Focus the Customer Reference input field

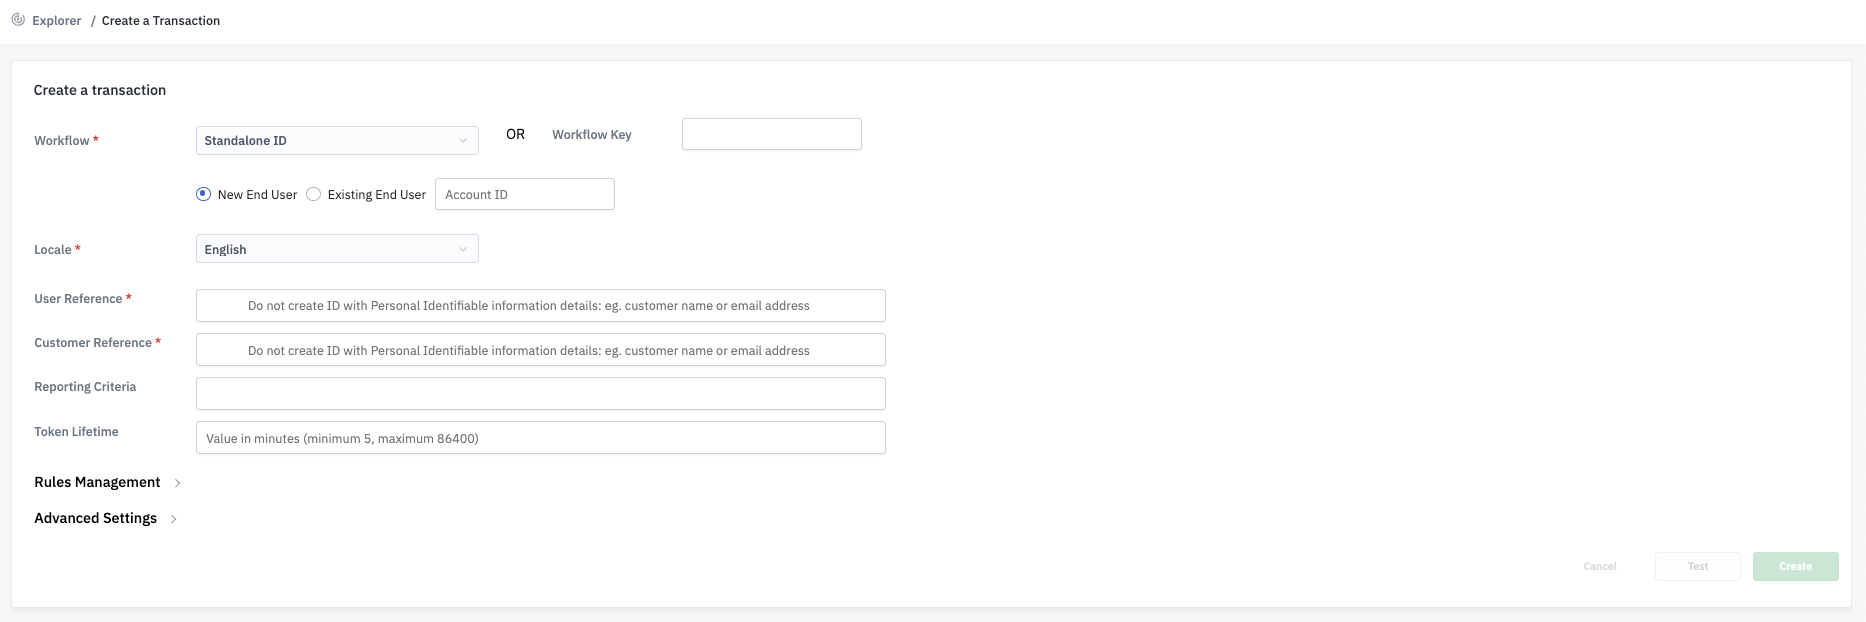point(540,351)
